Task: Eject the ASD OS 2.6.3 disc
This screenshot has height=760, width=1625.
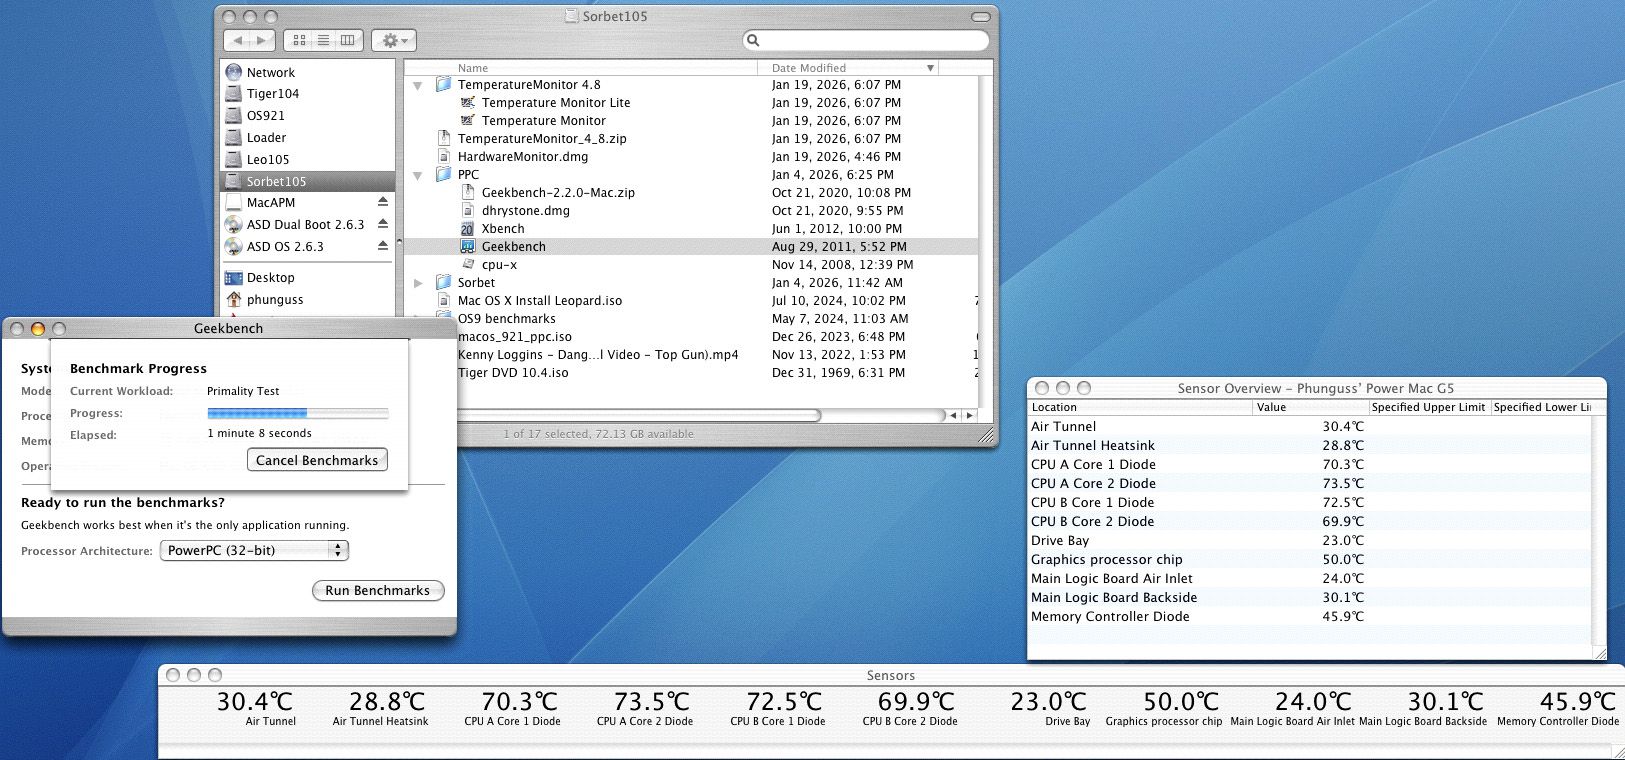Action: 382,246
